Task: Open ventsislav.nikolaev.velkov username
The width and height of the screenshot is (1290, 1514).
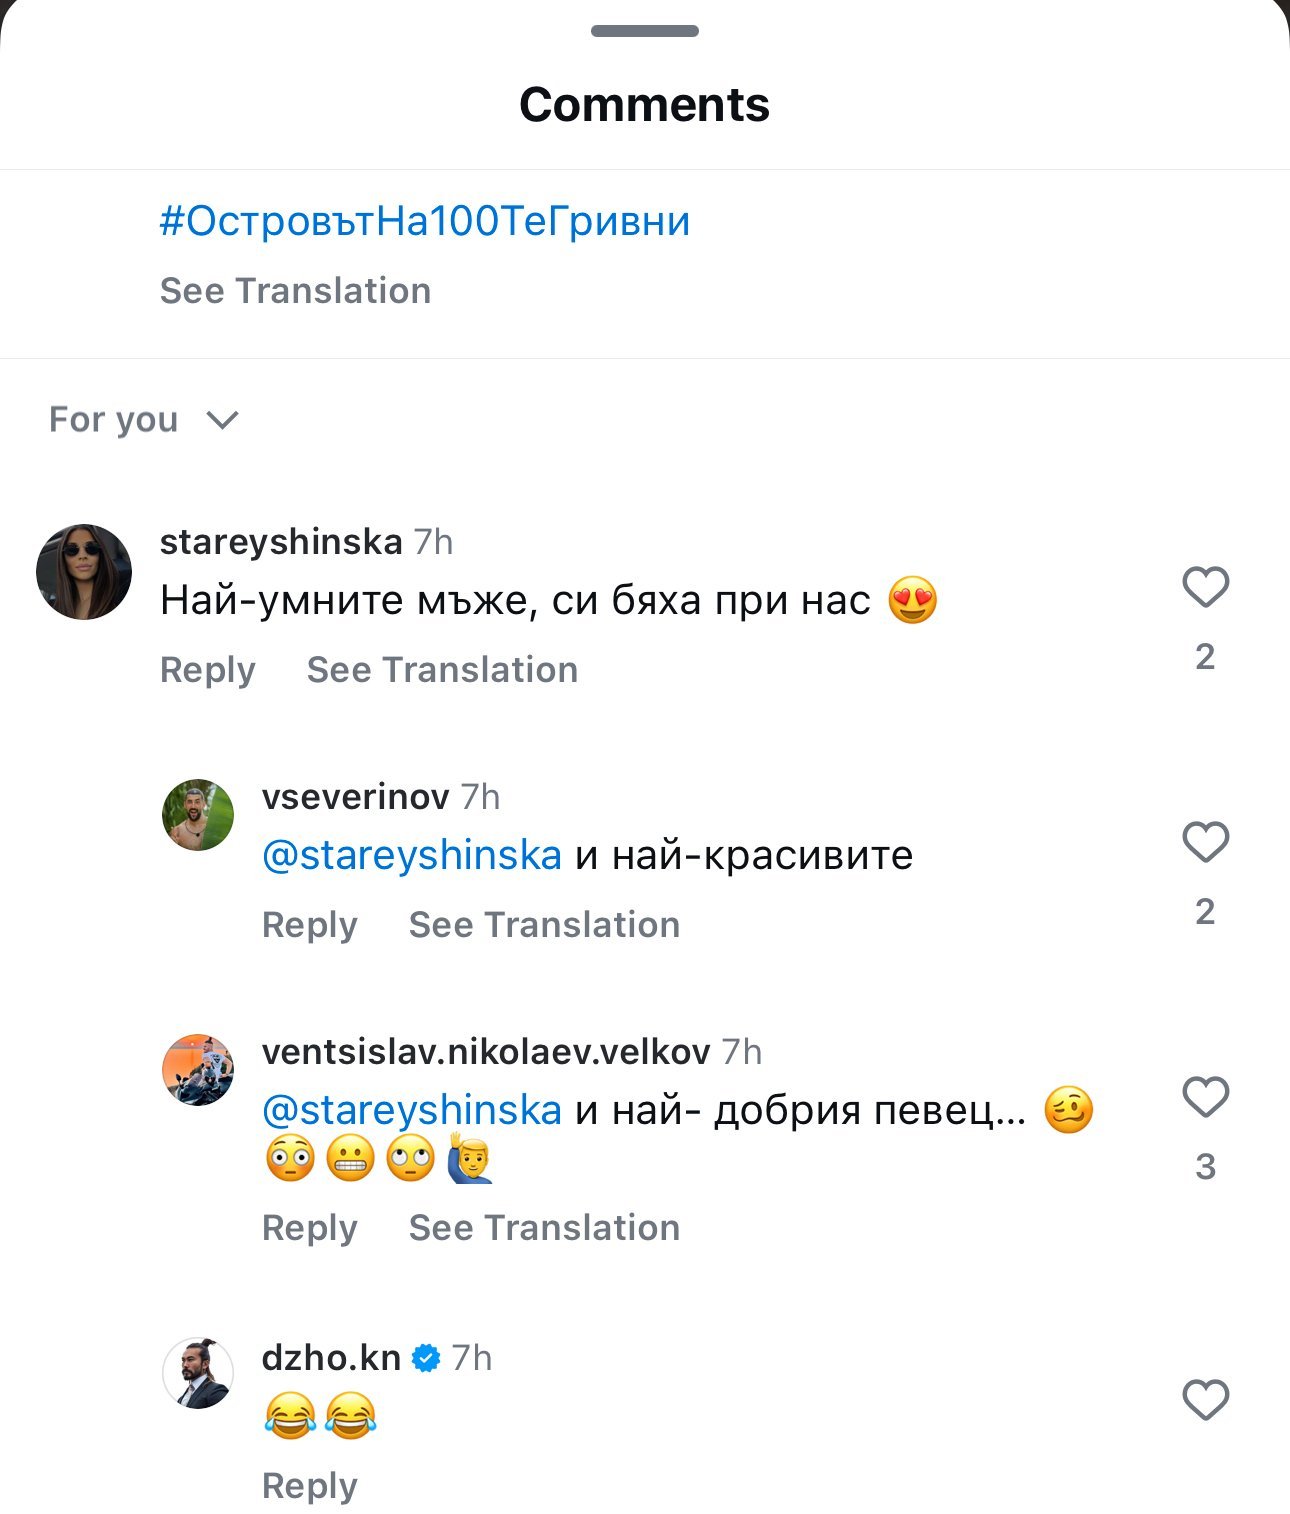Action: click(x=485, y=1052)
